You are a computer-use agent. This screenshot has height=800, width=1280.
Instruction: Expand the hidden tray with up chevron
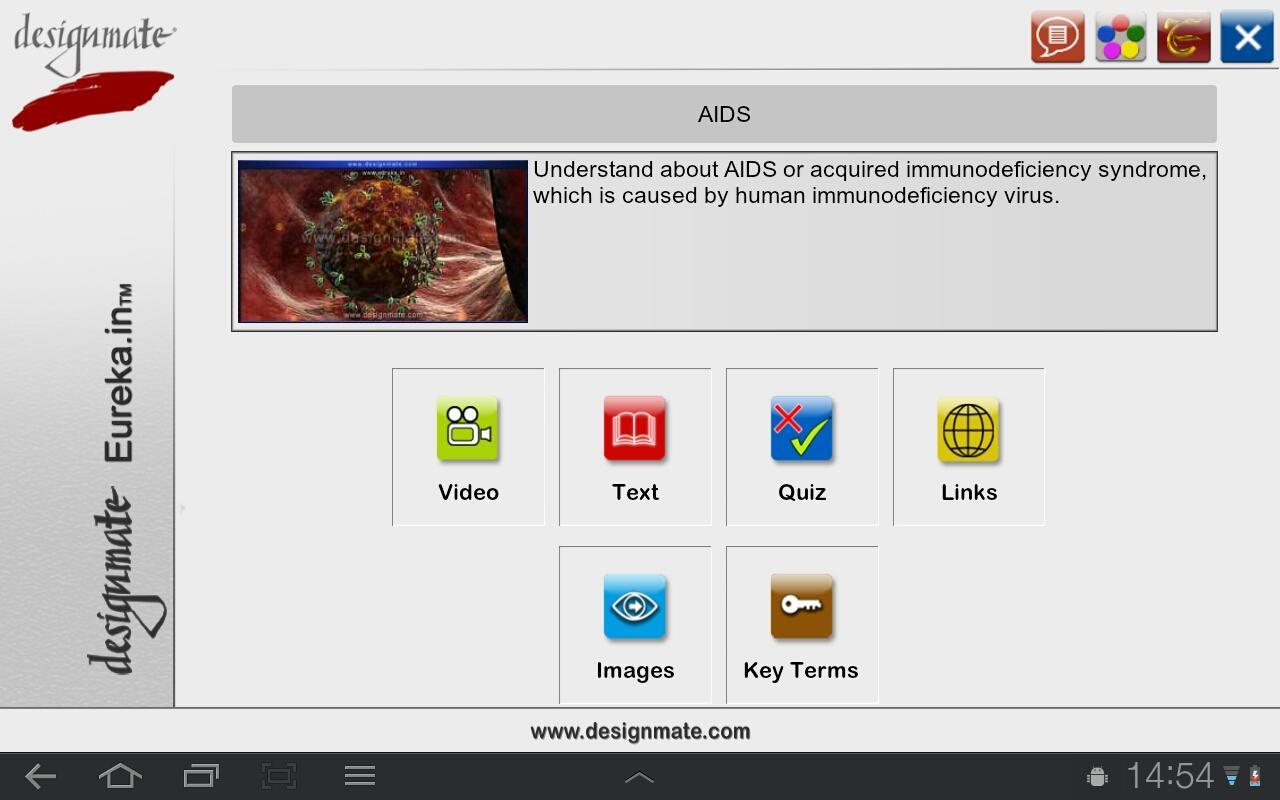(x=639, y=776)
